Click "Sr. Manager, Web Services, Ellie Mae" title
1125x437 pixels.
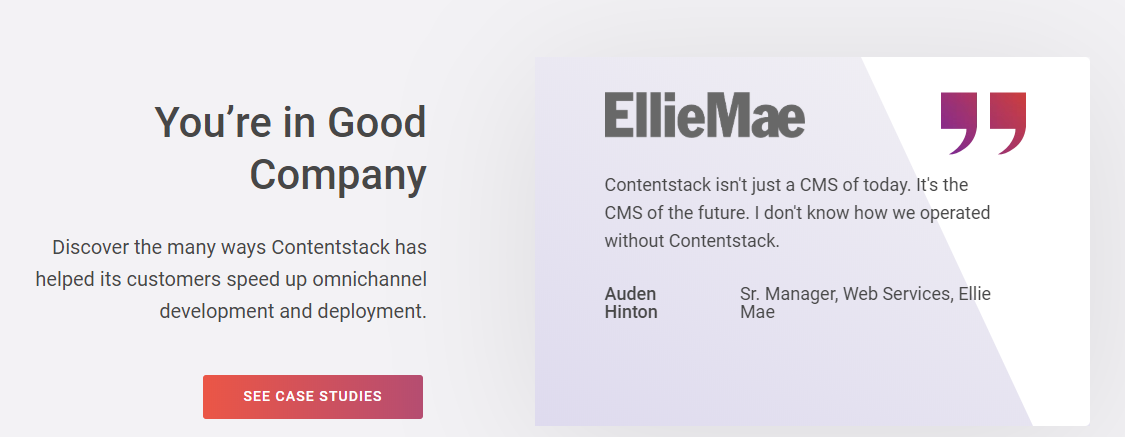[x=865, y=303]
